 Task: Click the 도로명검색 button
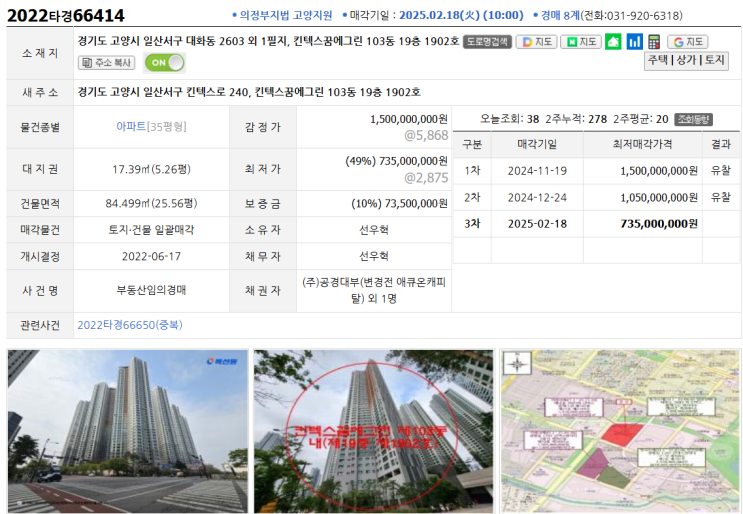[487, 42]
